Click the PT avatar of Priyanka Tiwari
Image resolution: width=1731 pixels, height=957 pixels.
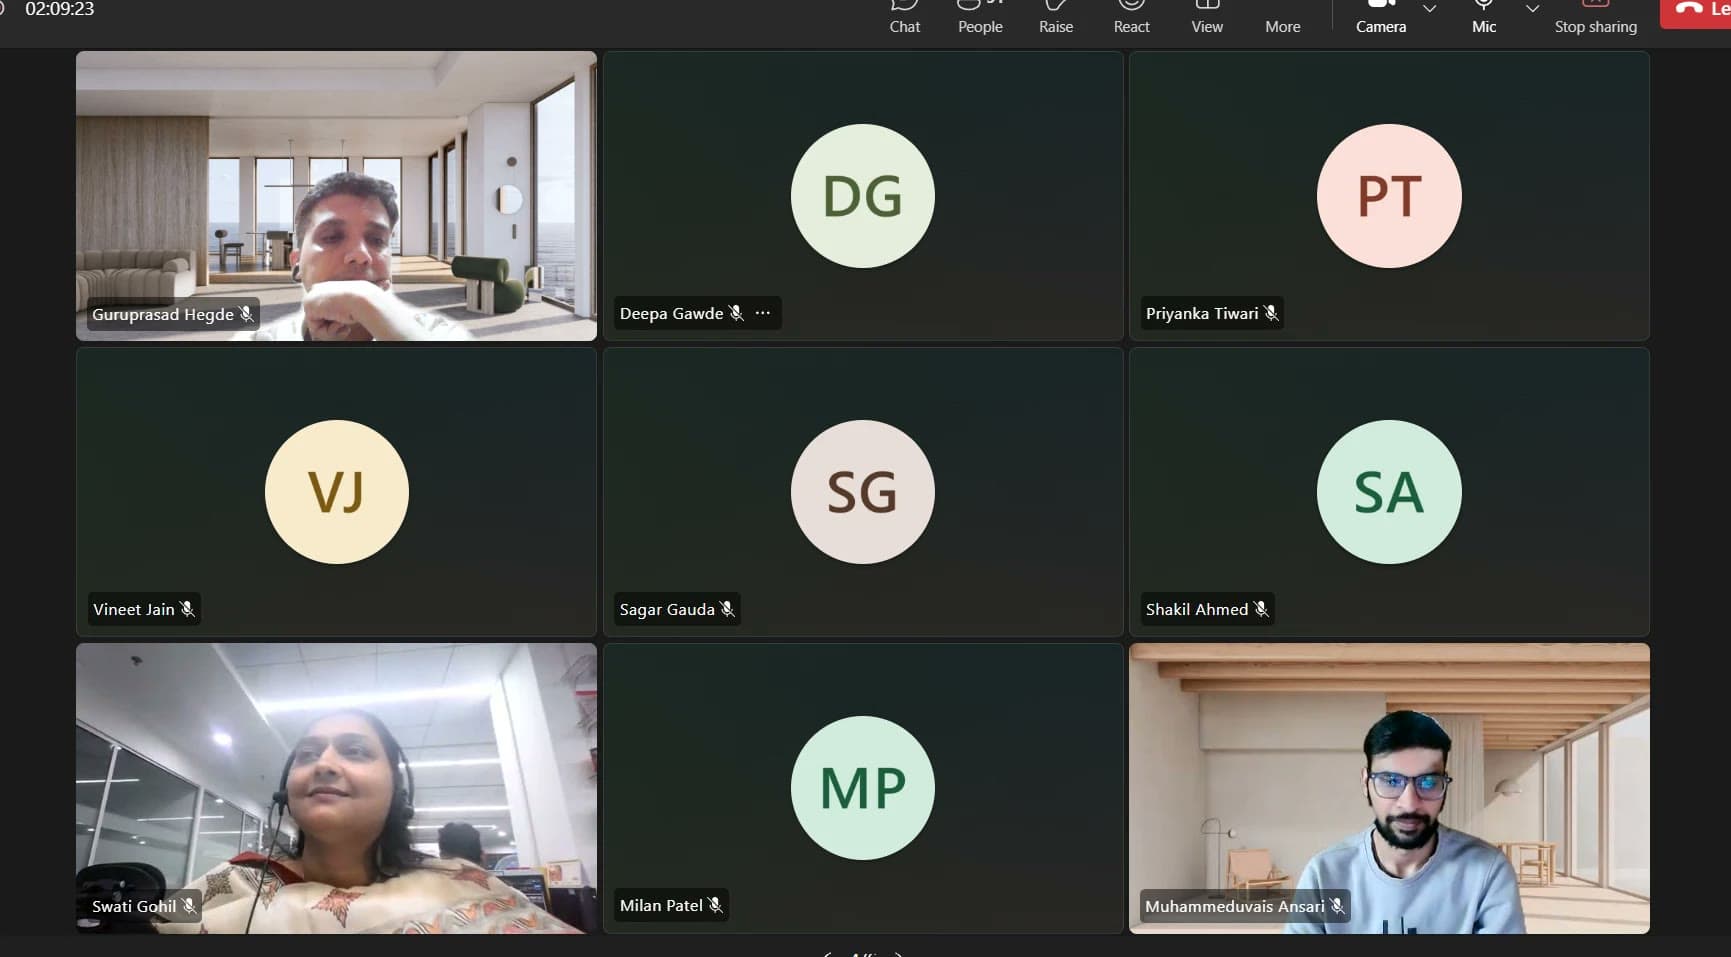click(x=1389, y=196)
